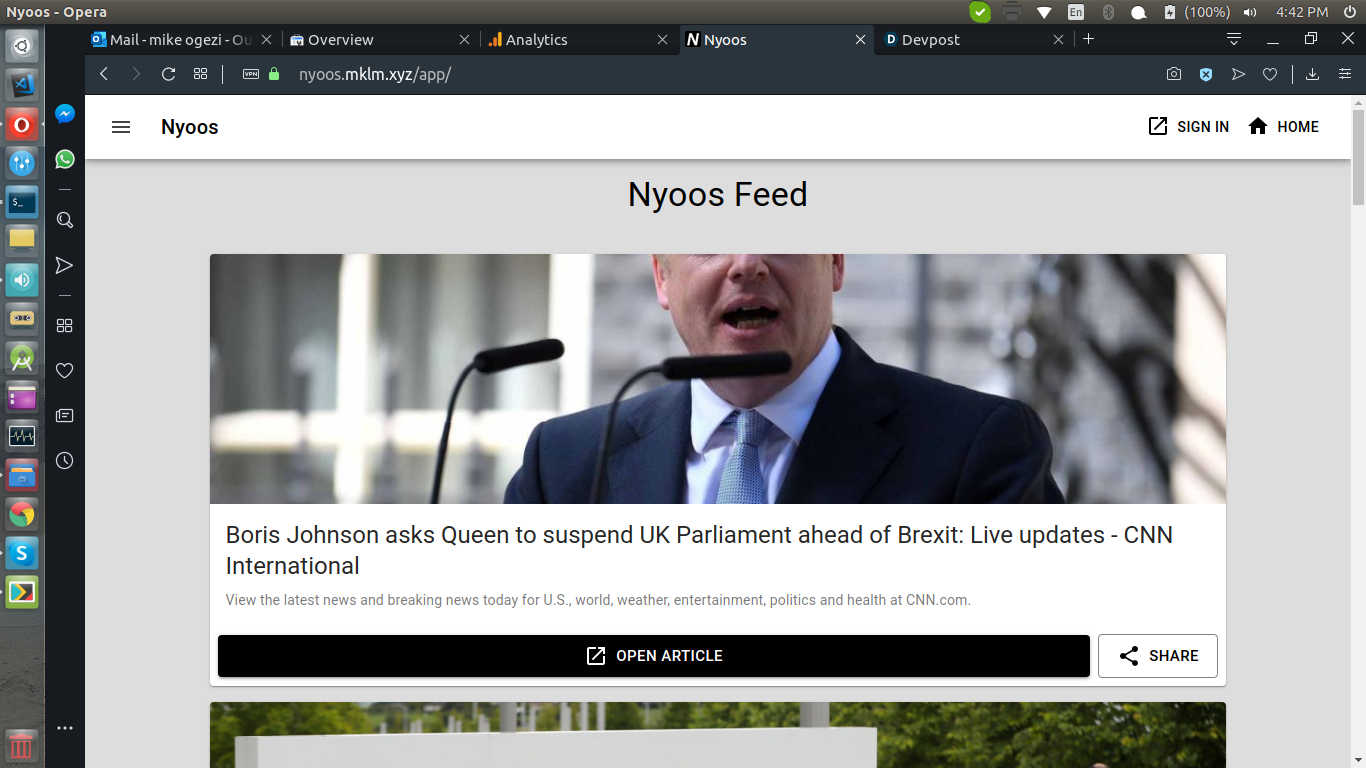Open the battery 100% indicator
The image size is (1366, 768).
1196,12
